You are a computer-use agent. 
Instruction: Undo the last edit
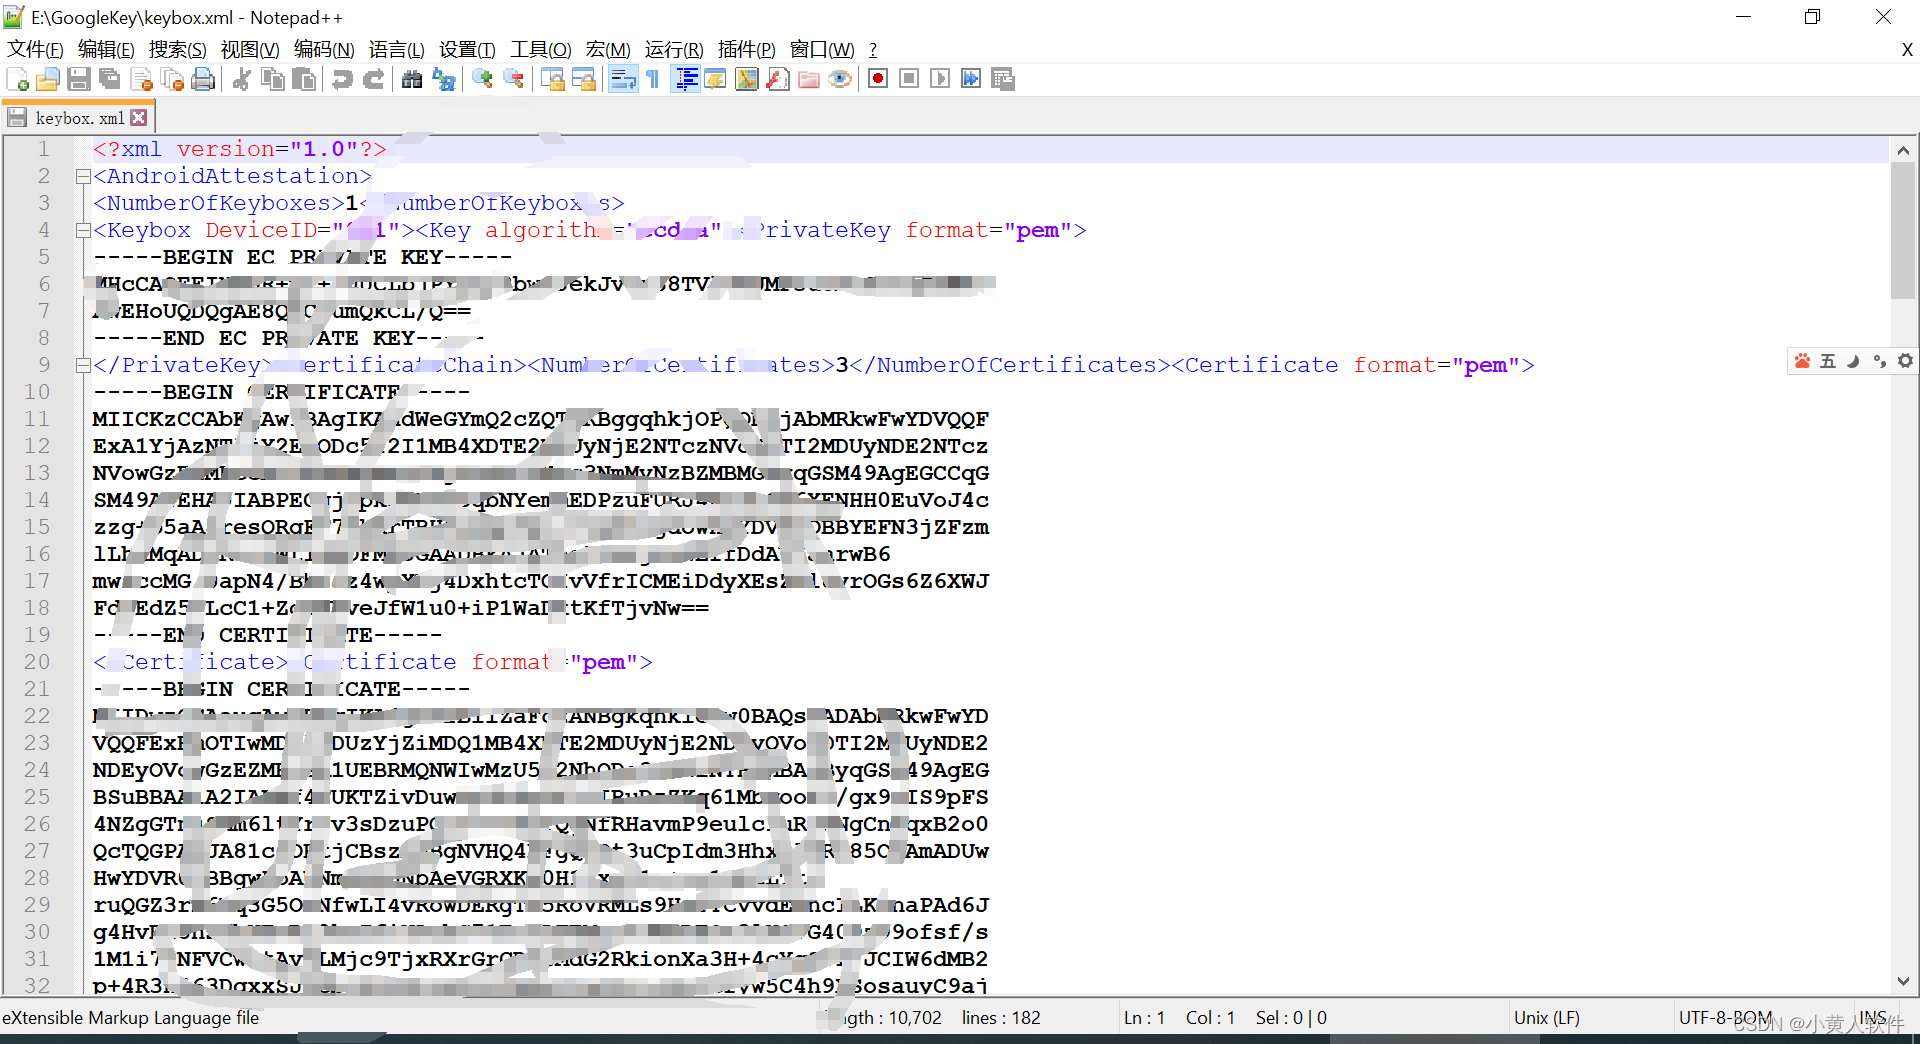341,79
